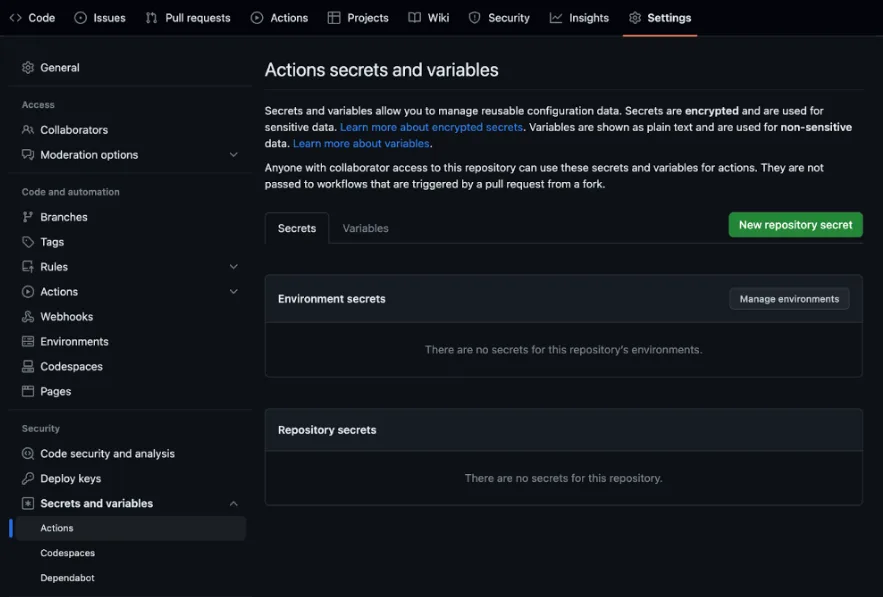Open the Code tab
This screenshot has width=883, height=597.
(33, 18)
